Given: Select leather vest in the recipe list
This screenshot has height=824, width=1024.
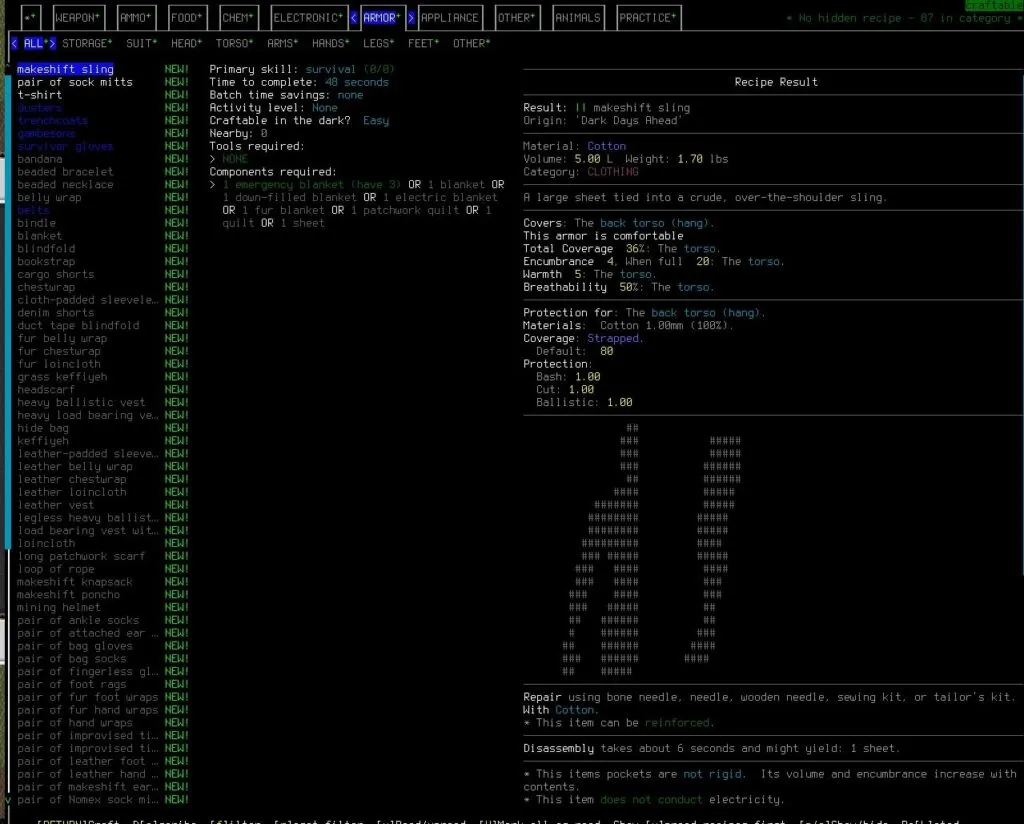Looking at the screenshot, I should point(57,504).
